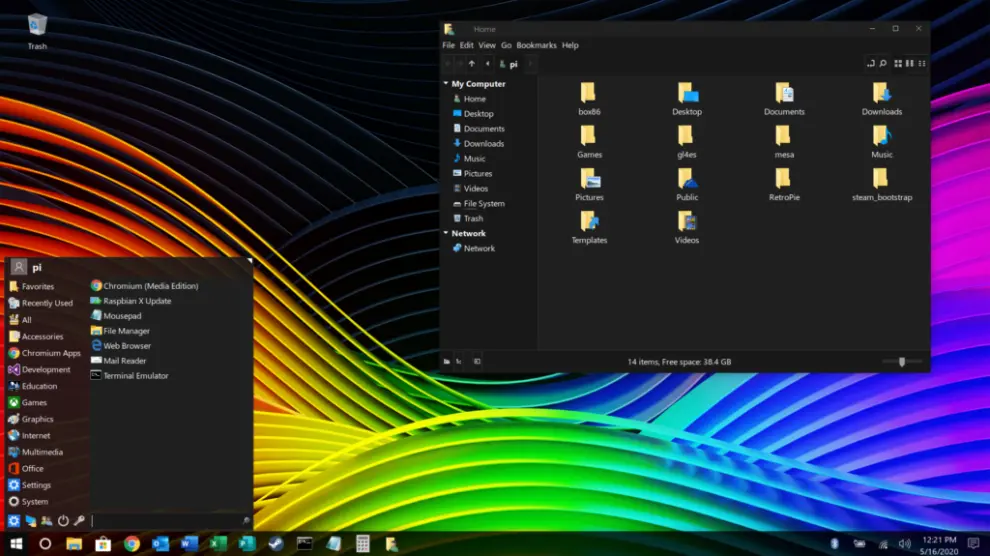
Task: Adjust the icon zoom slider
Action: pos(901,361)
